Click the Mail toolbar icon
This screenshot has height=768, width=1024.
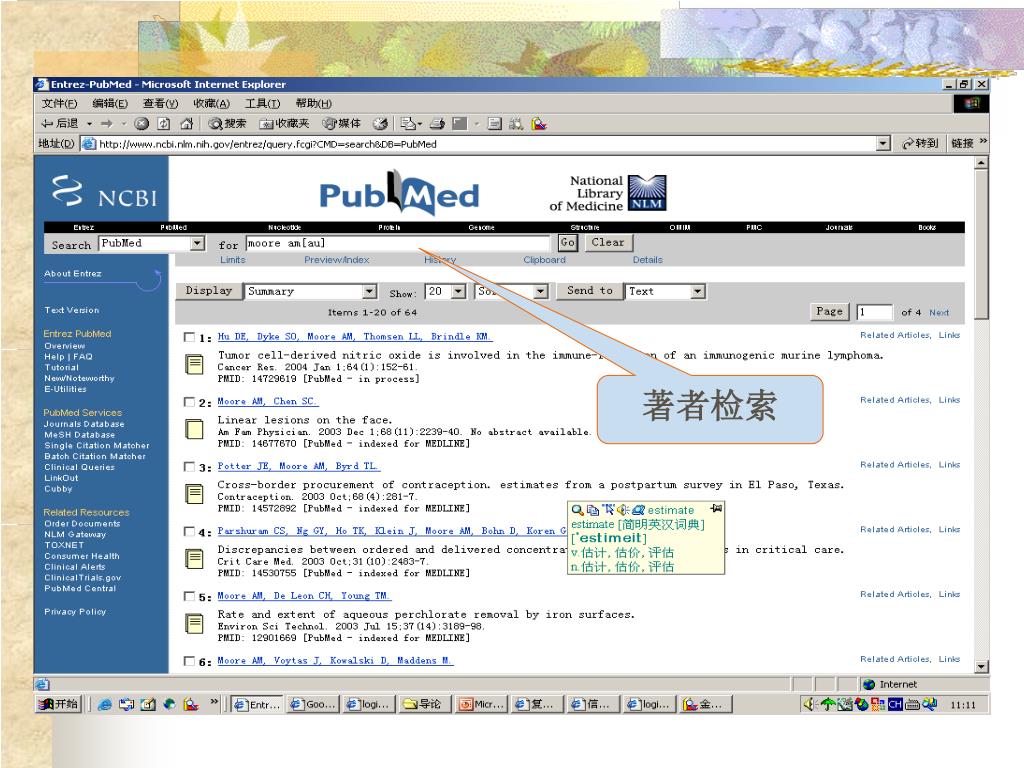410,123
